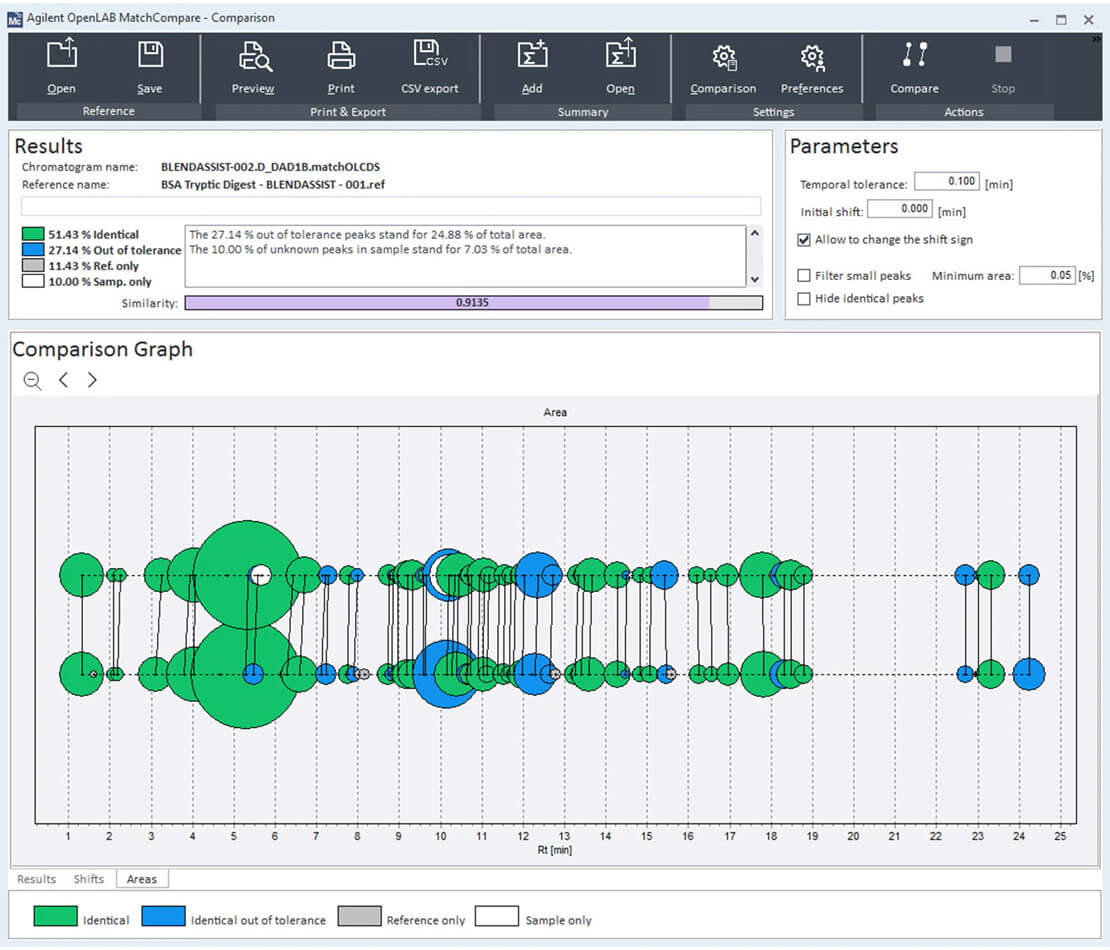Switch to the Results tab
Viewport: 1110px width, 950px height.
pyautogui.click(x=36, y=879)
